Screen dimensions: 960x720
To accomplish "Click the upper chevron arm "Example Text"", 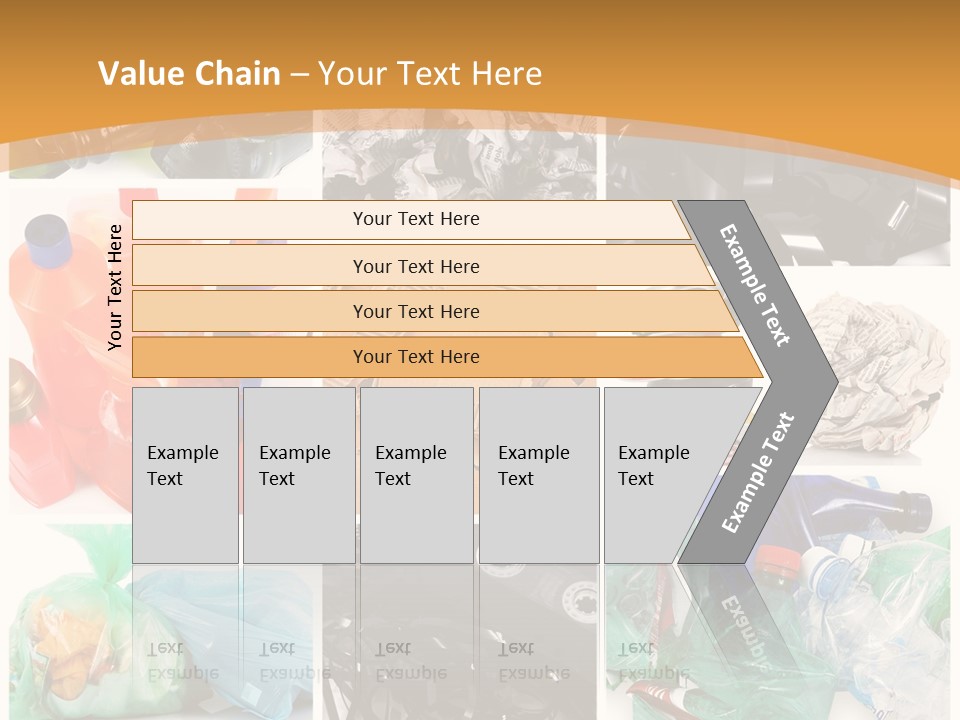I will [756, 284].
